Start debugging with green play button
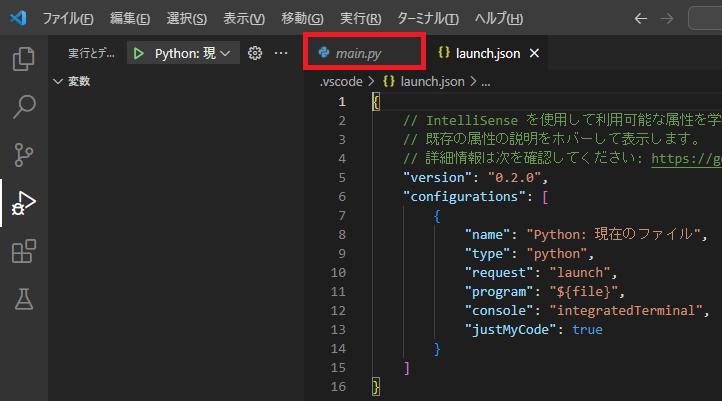The height and width of the screenshot is (401, 722). tap(138, 53)
